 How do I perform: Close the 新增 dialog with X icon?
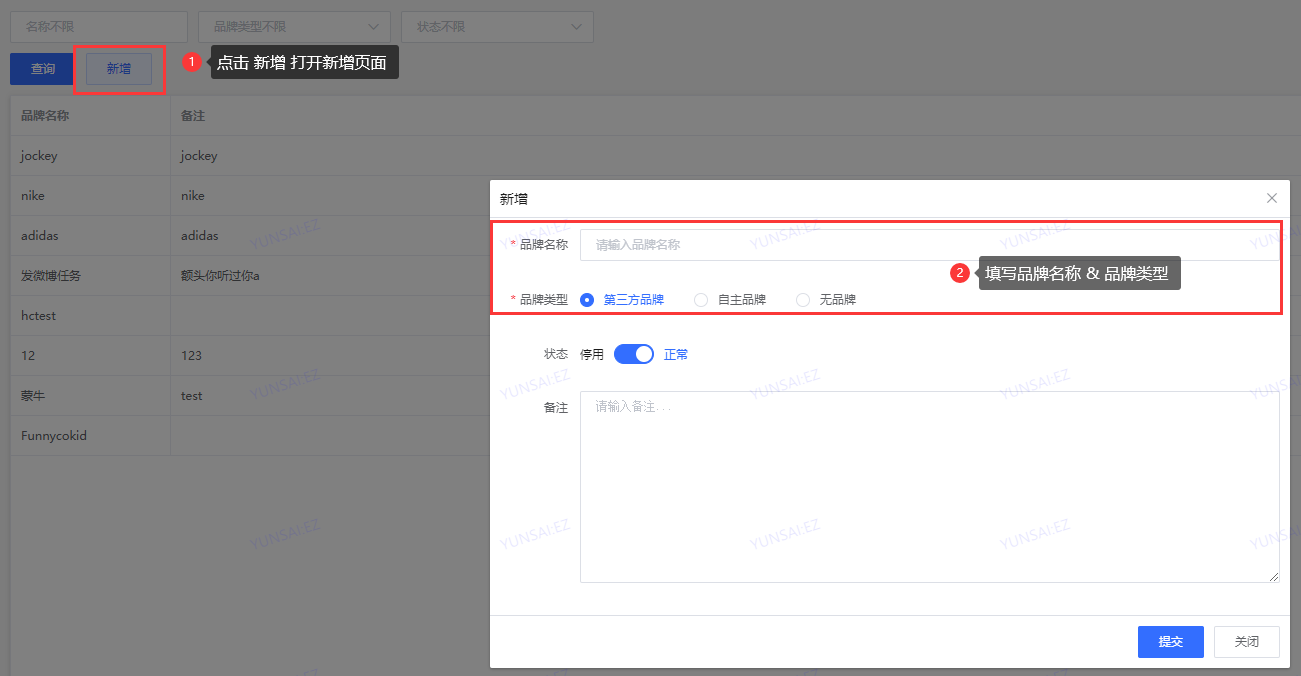1271,198
